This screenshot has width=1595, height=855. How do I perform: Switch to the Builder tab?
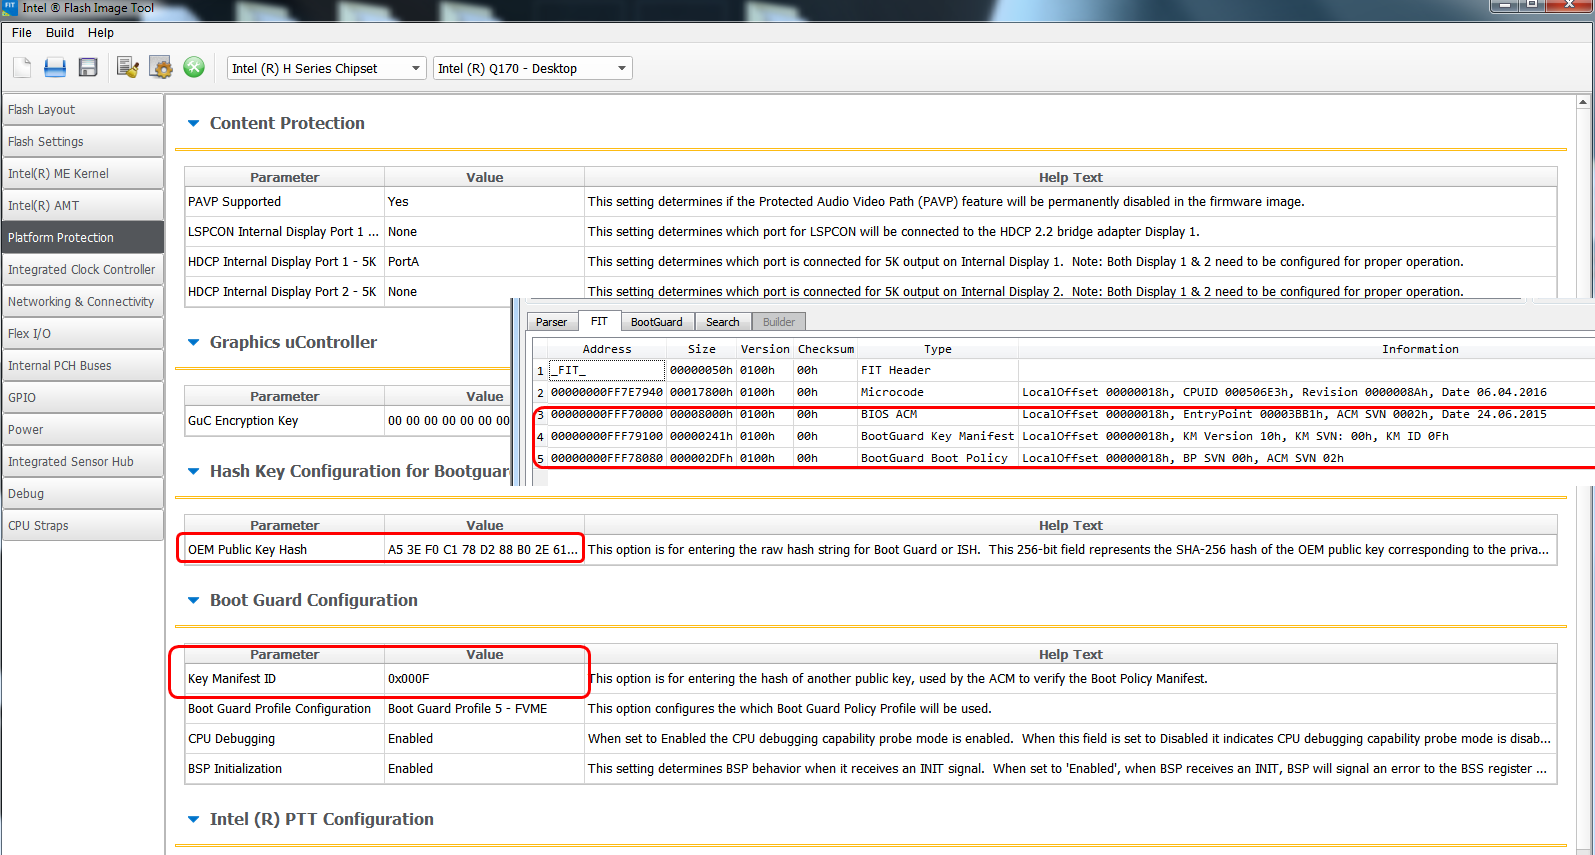(779, 322)
